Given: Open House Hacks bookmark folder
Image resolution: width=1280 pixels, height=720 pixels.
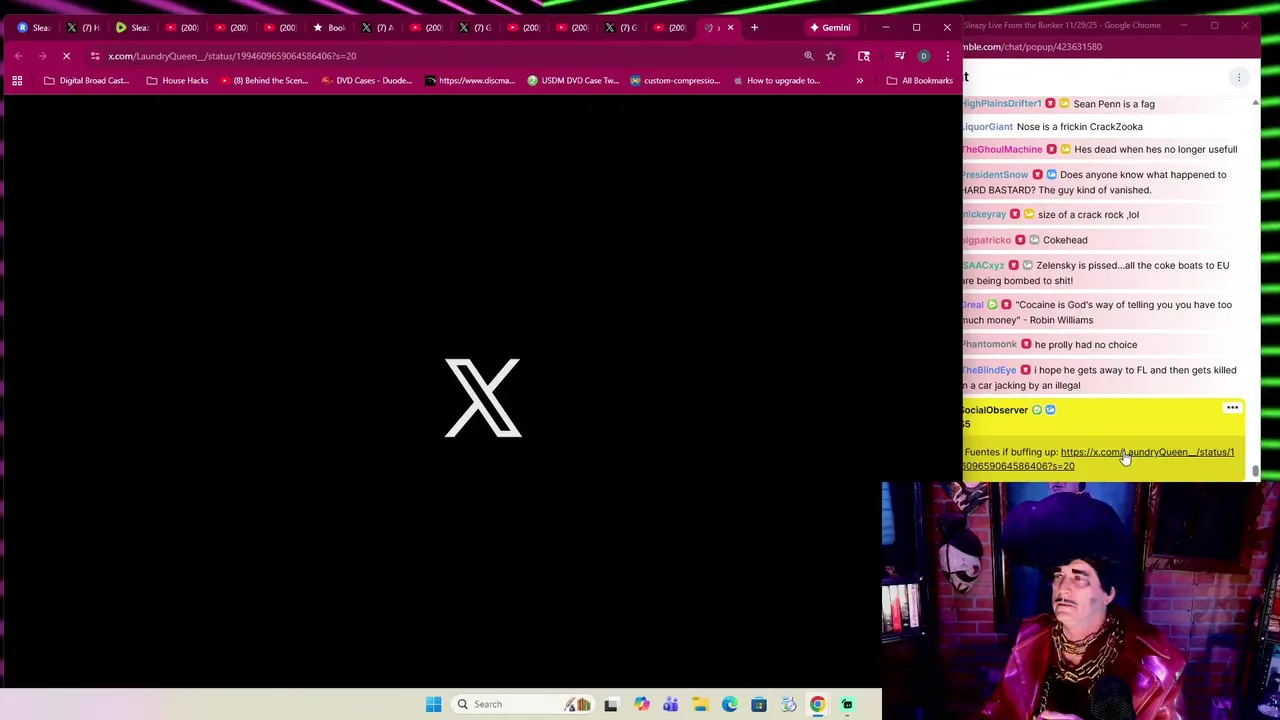Looking at the screenshot, I should coord(177,80).
